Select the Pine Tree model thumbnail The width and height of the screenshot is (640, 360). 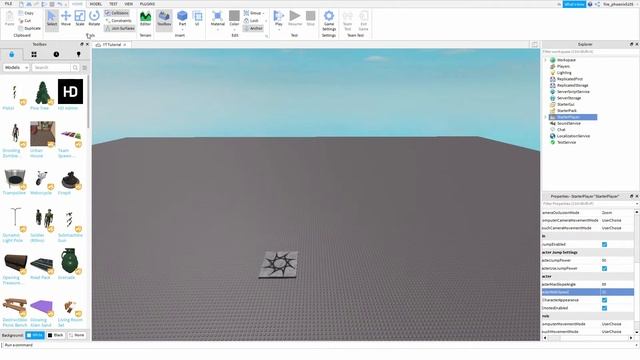tap(42, 92)
